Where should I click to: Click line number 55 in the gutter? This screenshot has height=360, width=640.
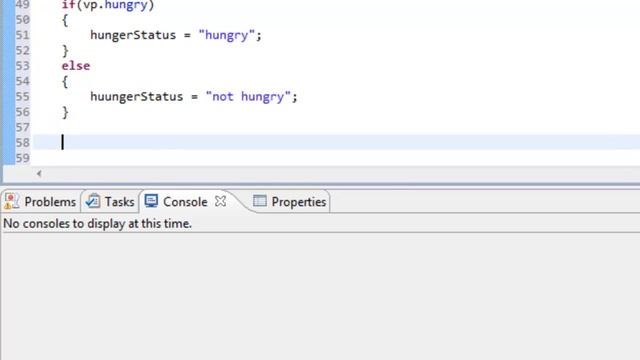tap(22, 97)
